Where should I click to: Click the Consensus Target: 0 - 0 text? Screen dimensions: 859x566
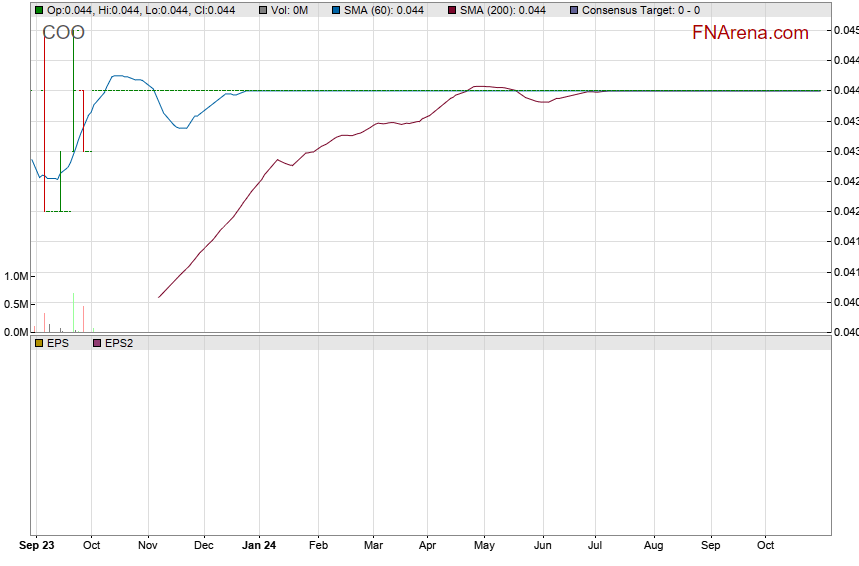tap(641, 10)
